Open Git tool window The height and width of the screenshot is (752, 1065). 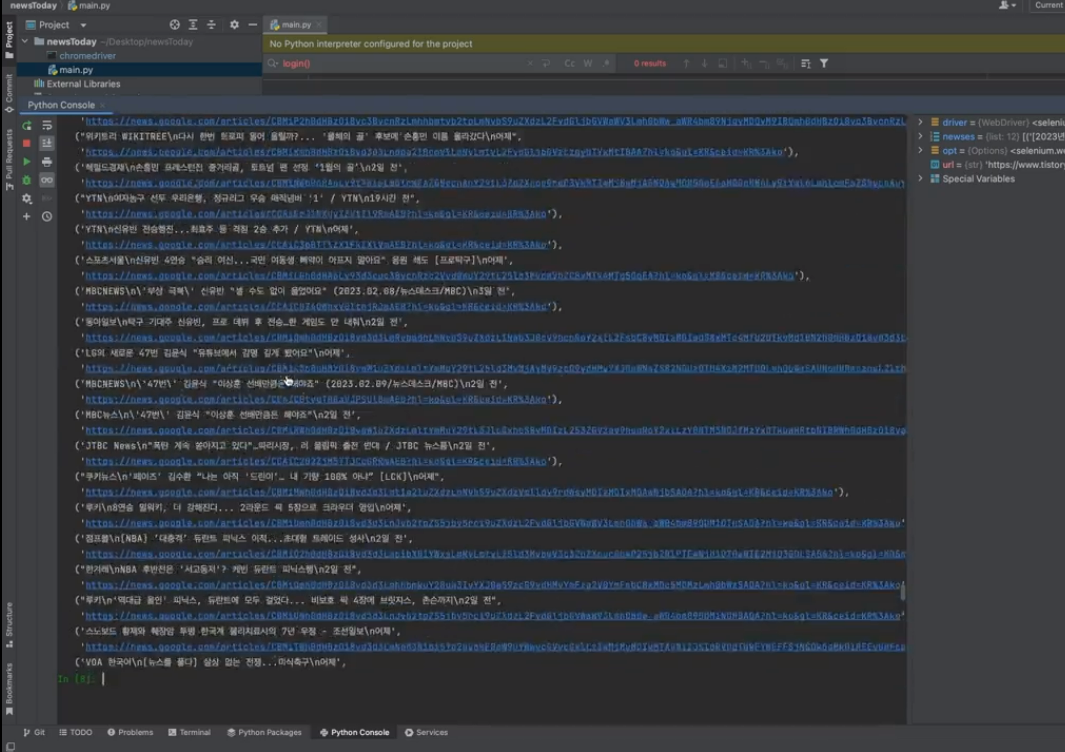(34, 732)
